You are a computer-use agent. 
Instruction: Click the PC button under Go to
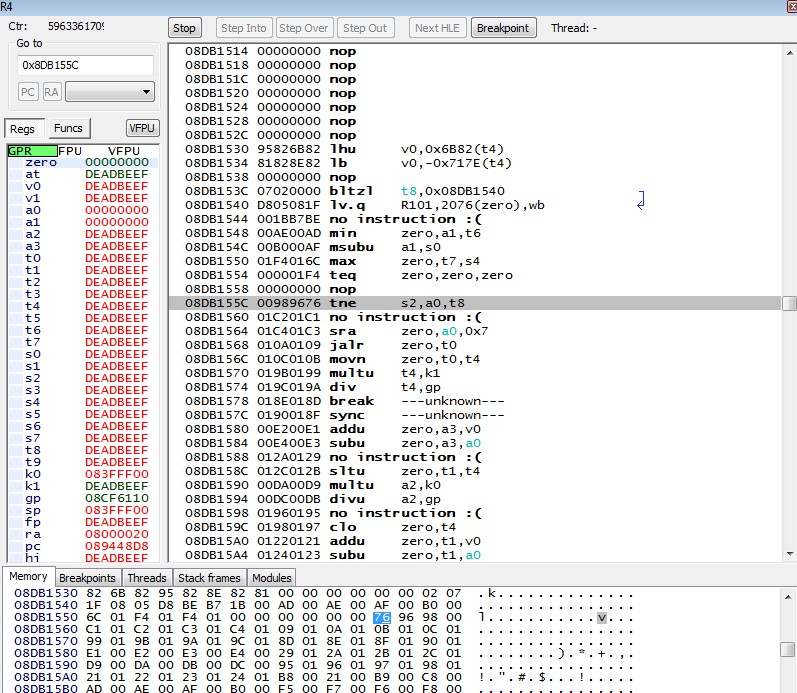pyautogui.click(x=28, y=92)
